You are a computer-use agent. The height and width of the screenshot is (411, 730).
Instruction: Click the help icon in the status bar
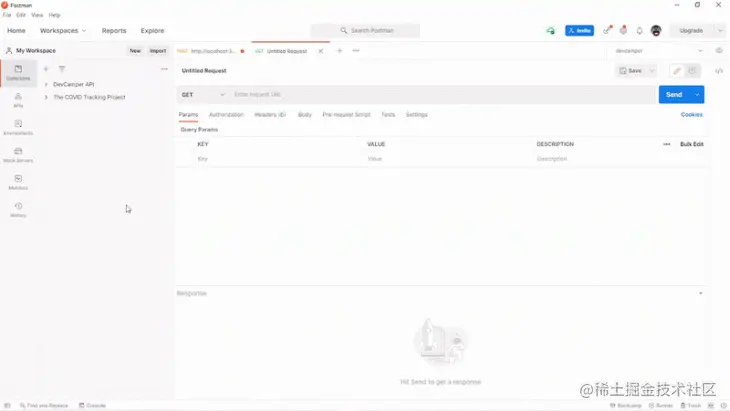coord(723,405)
